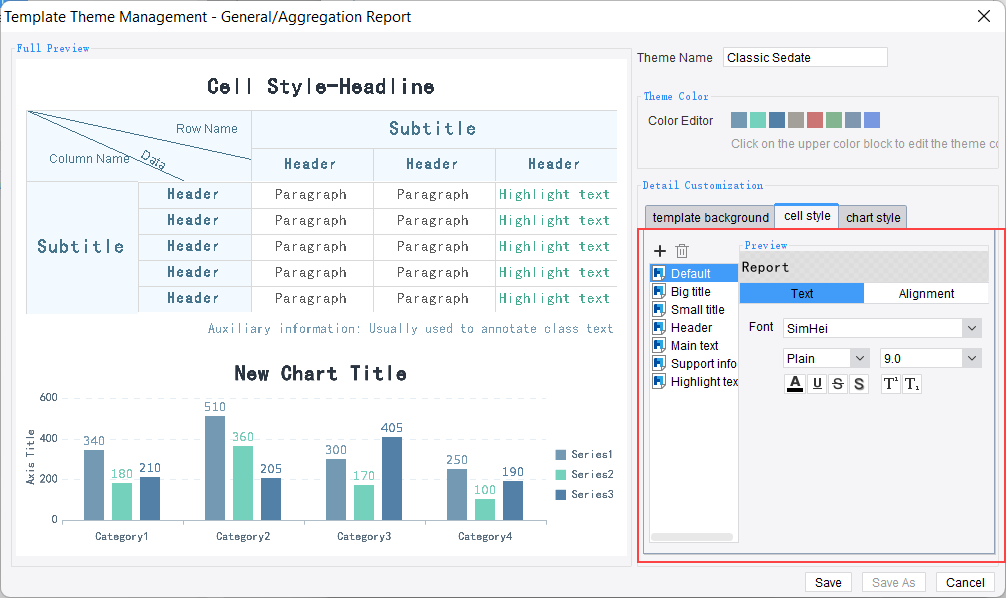Toggle text shadow formatting
The image size is (1006, 598).
[x=859, y=384]
